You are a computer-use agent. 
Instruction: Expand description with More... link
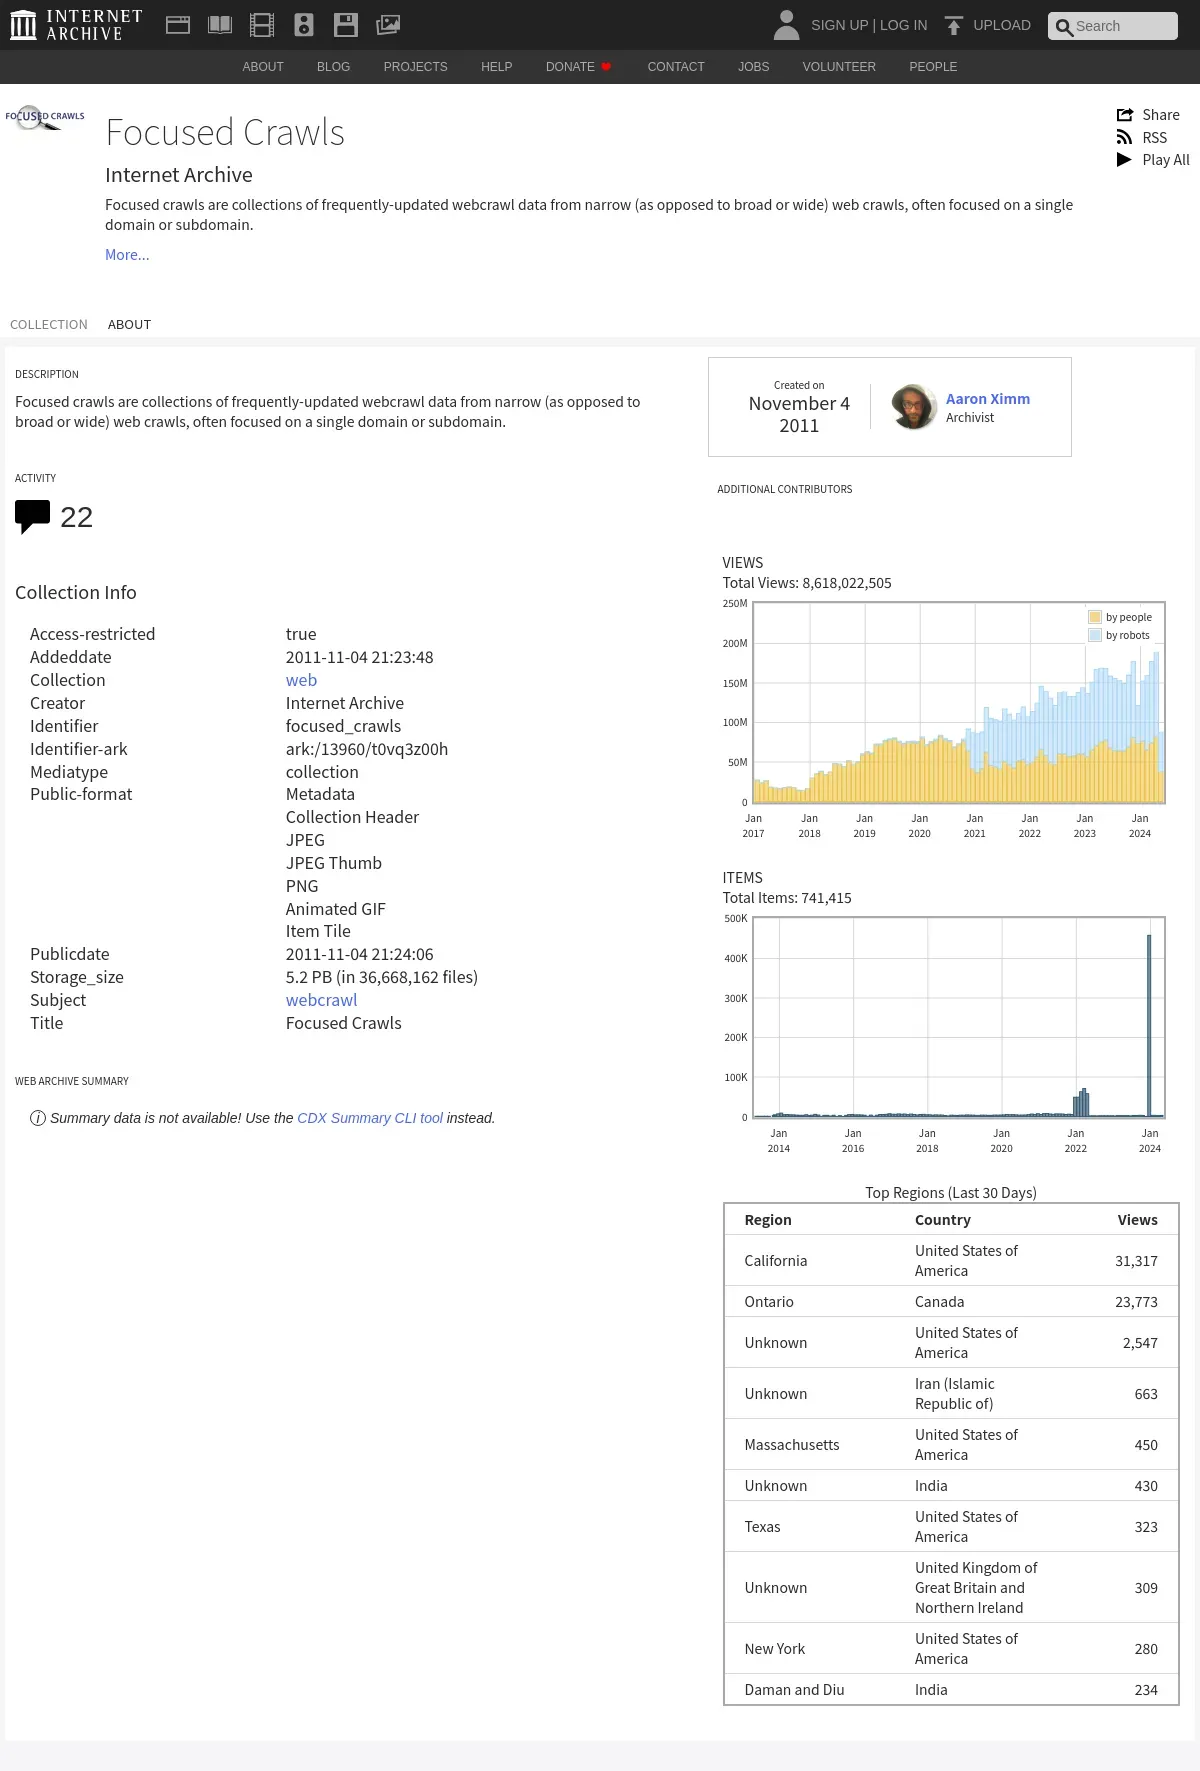pos(127,255)
